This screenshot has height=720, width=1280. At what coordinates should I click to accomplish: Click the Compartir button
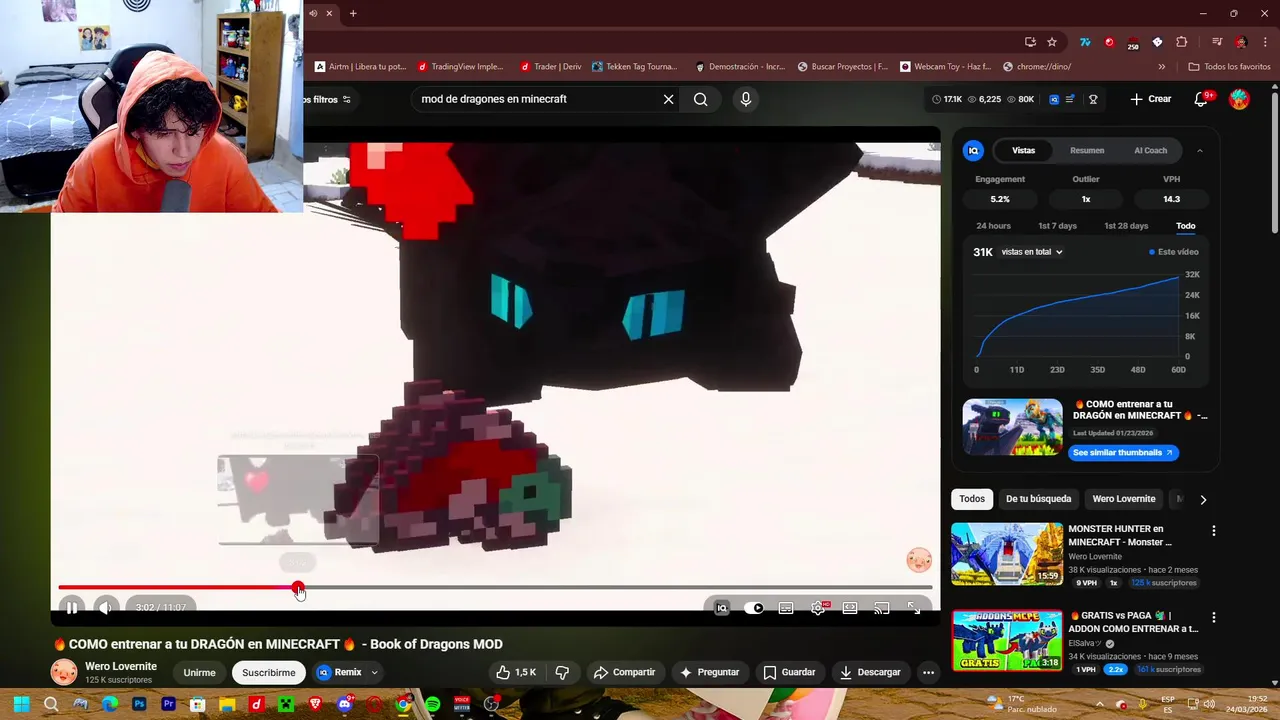coord(624,672)
